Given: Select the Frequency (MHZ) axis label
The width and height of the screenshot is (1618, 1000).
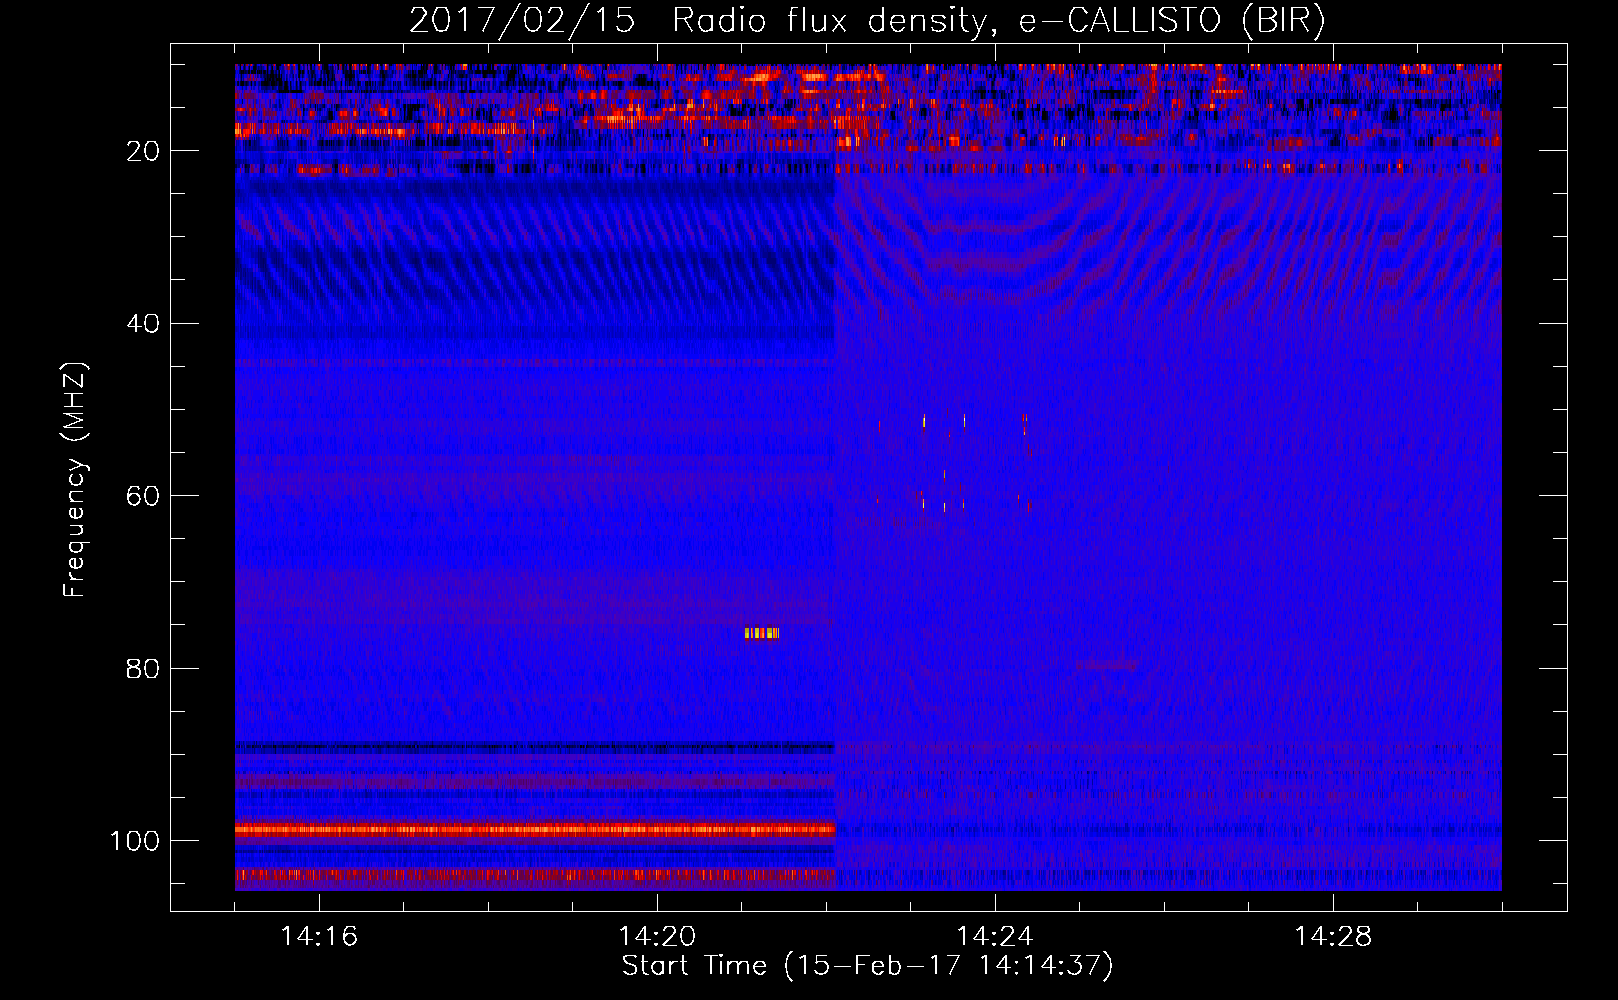Looking at the screenshot, I should click(x=74, y=480).
